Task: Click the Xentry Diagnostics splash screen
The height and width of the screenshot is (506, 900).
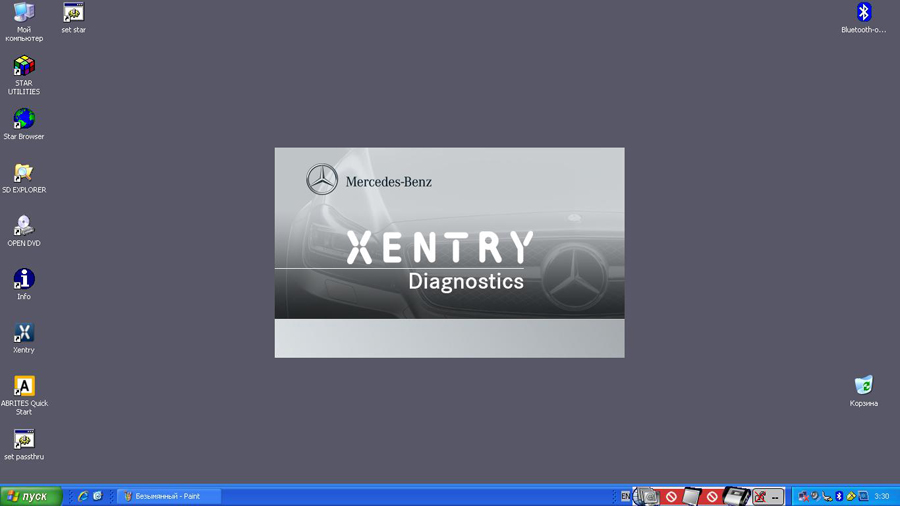Action: coord(449,252)
